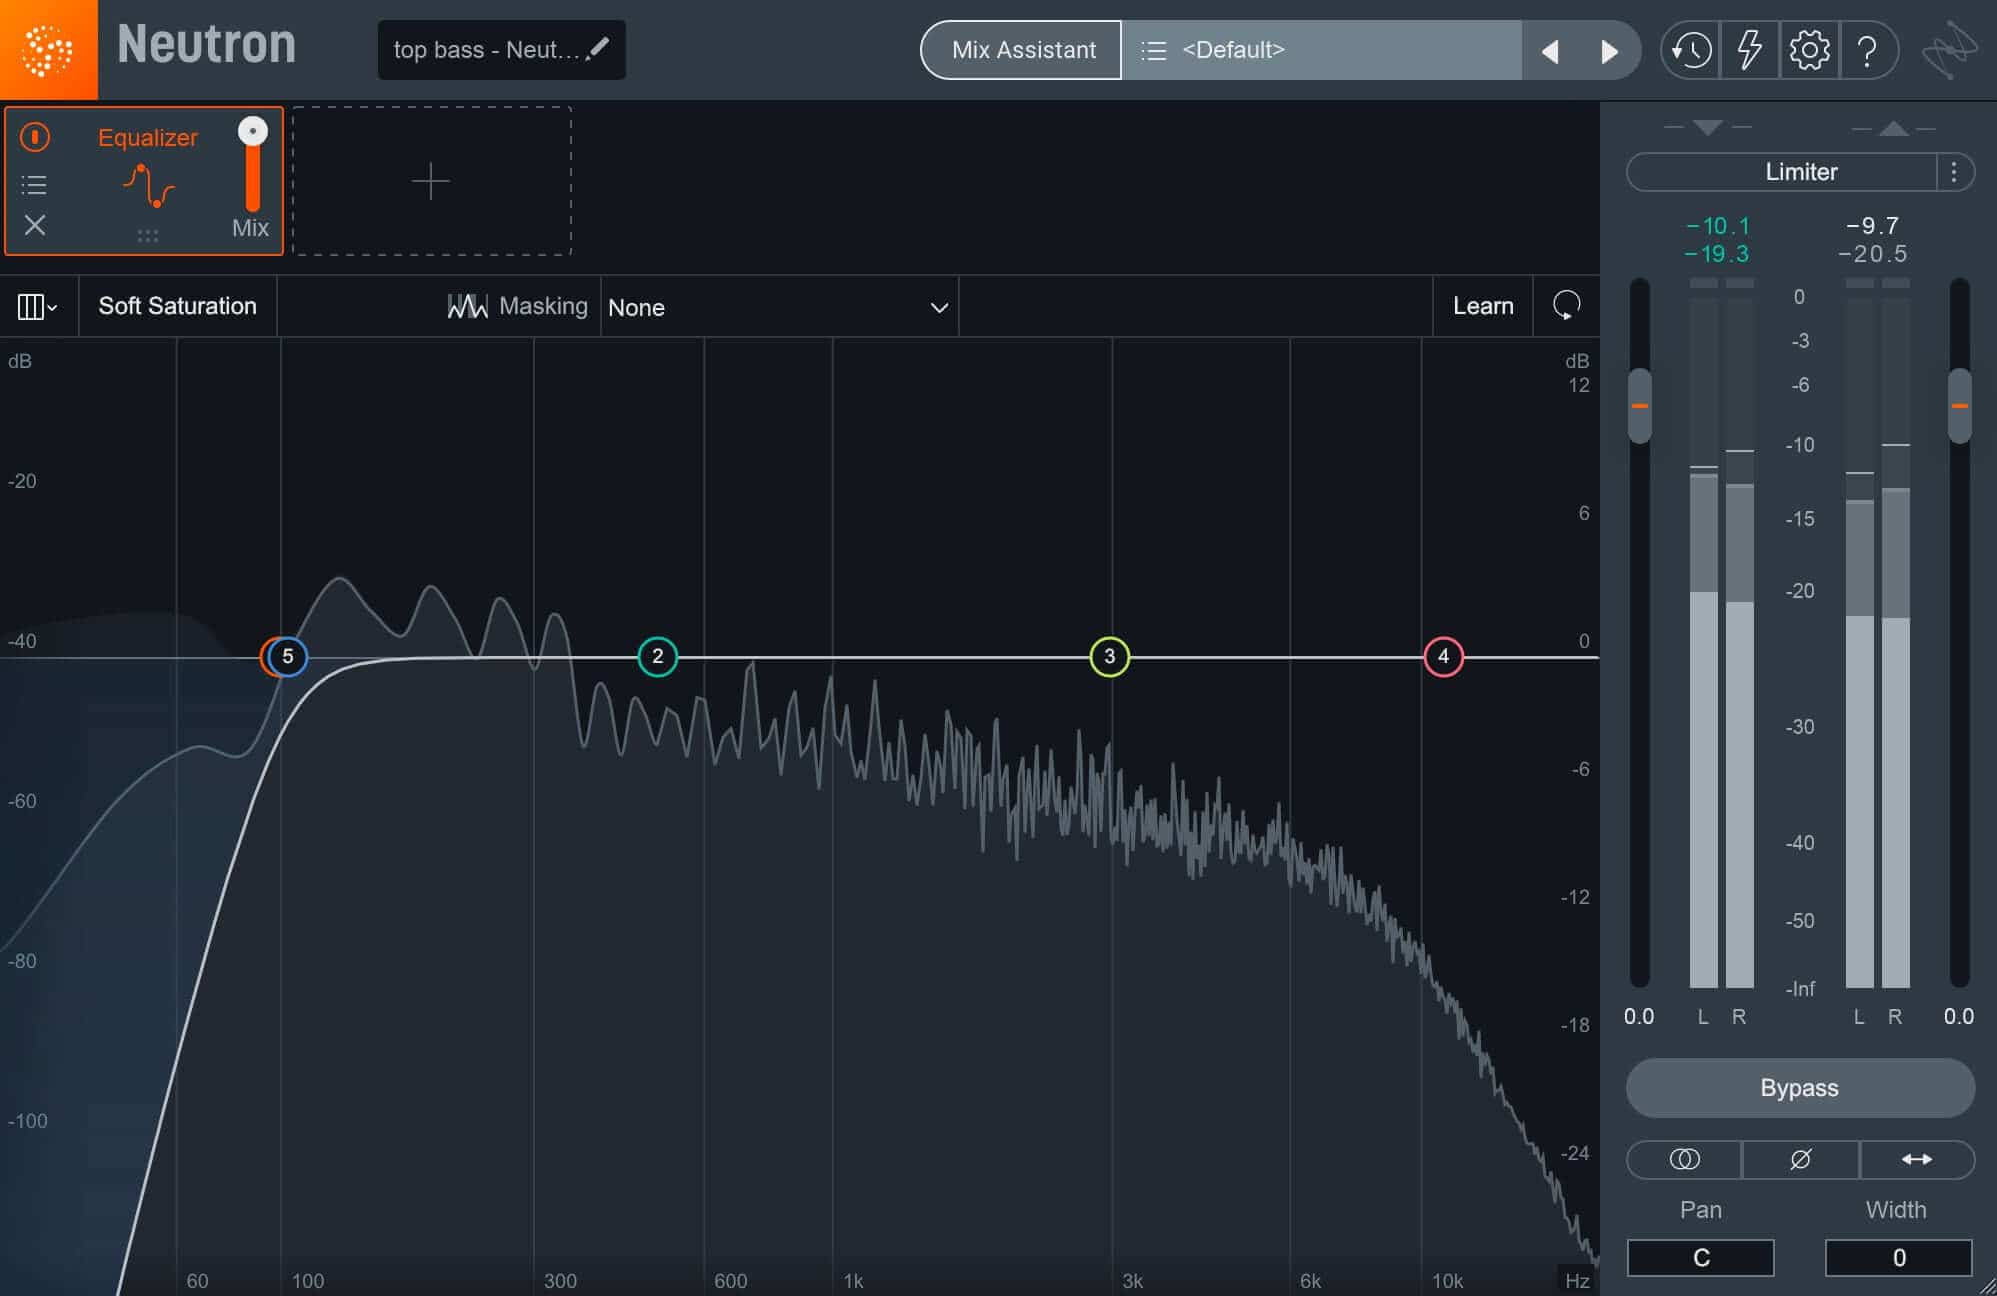Toggle Soft Saturation mode
The width and height of the screenshot is (1997, 1296).
point(178,306)
